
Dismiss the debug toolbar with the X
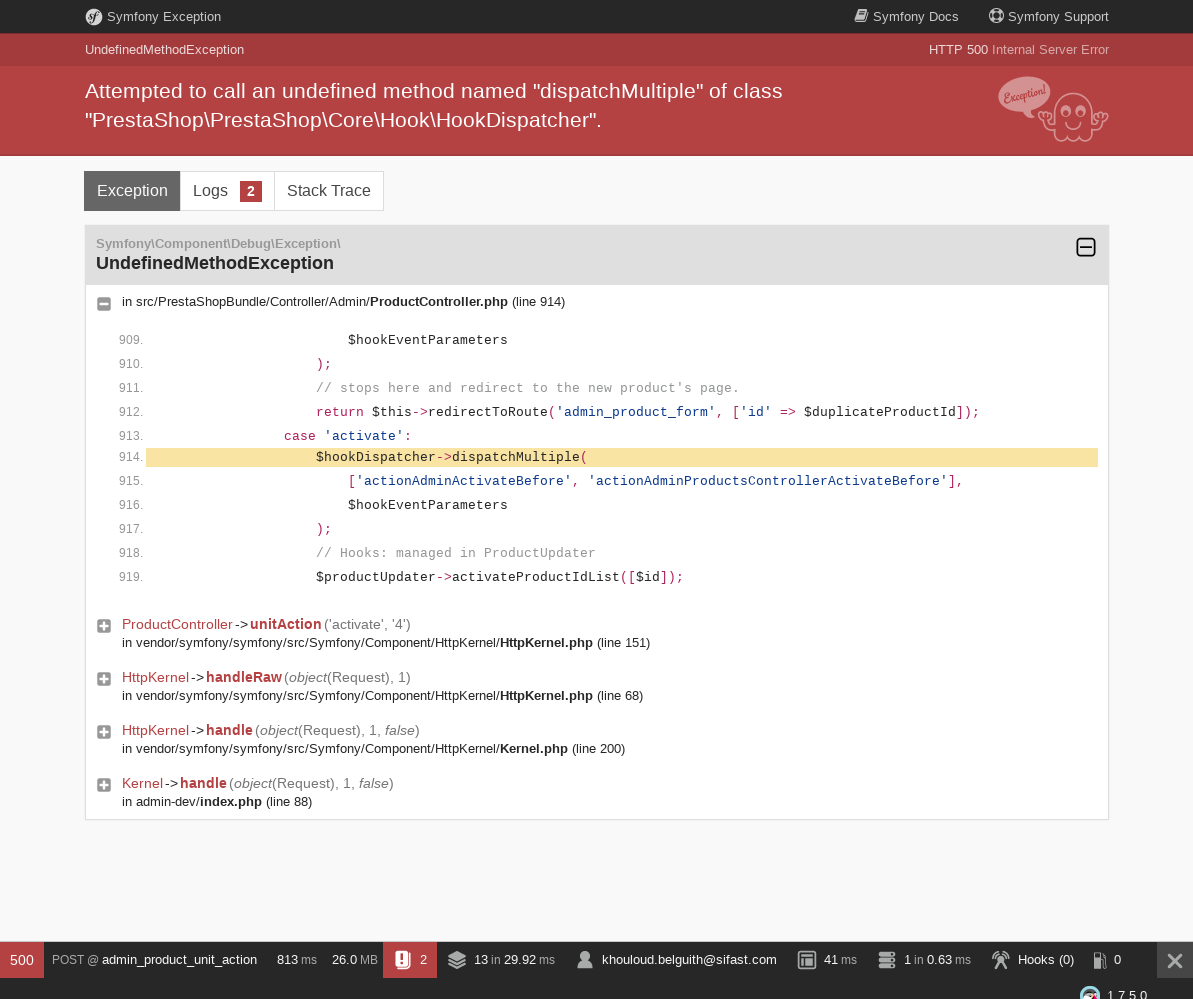point(1174,959)
